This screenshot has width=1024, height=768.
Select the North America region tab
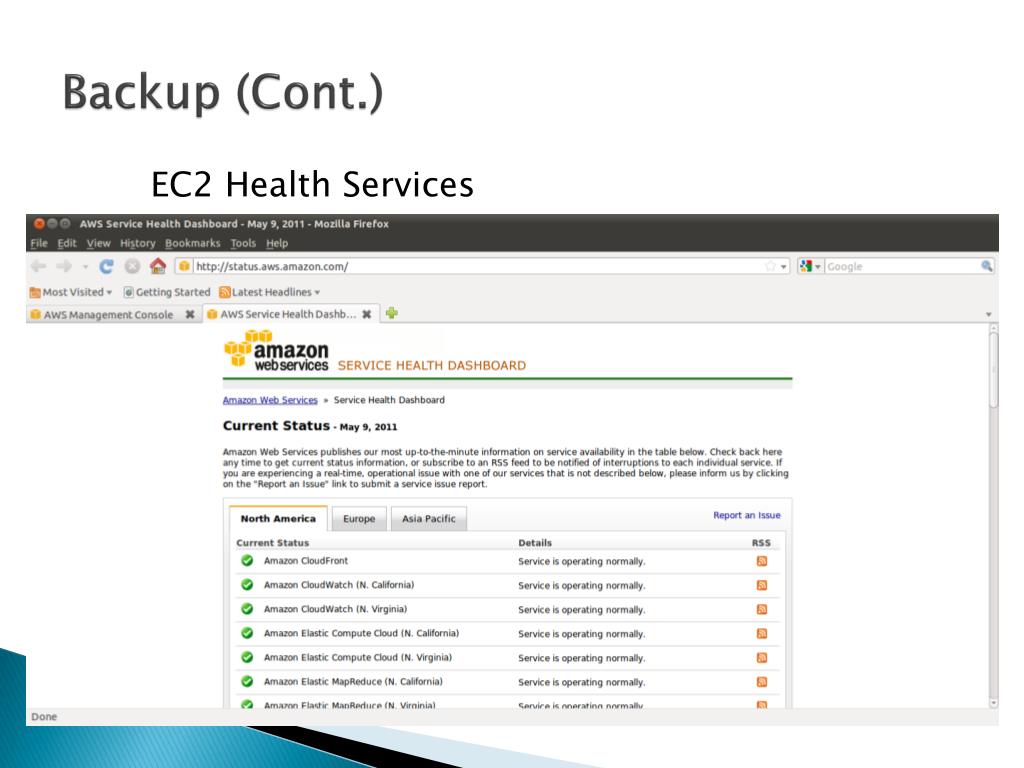[x=278, y=519]
